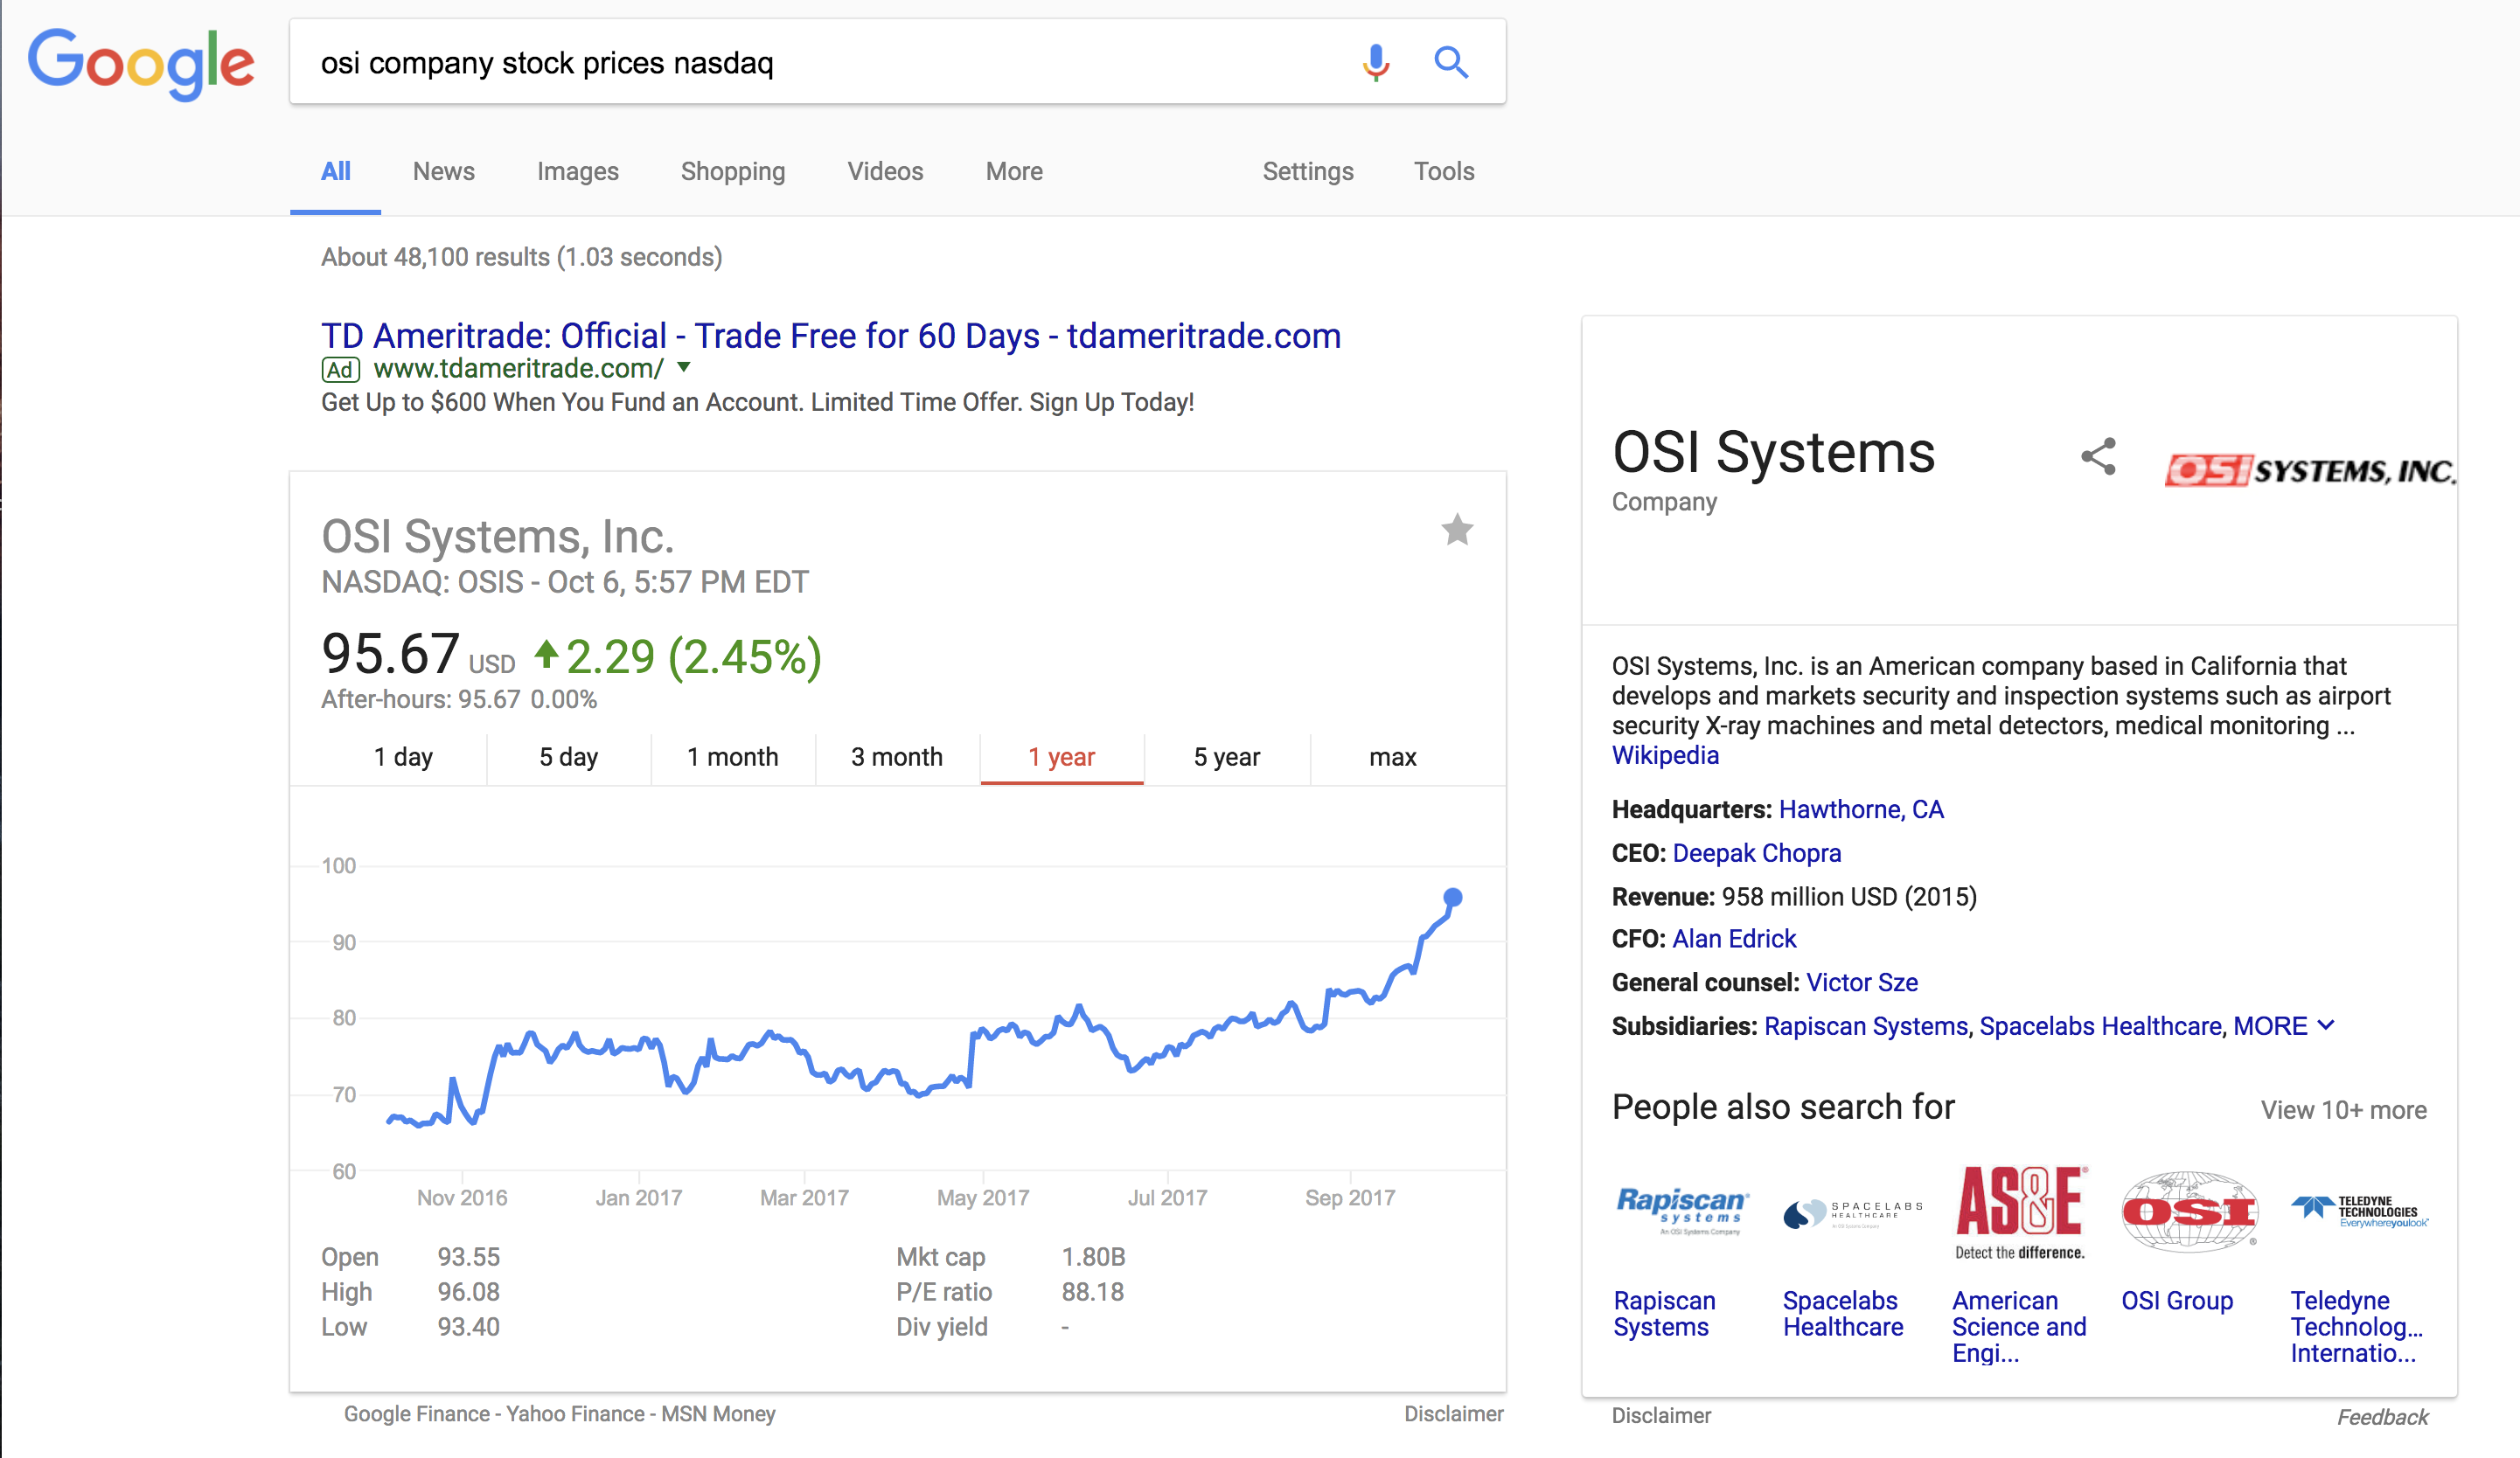Click the OSI Systems, Inc. stock title

coord(498,537)
